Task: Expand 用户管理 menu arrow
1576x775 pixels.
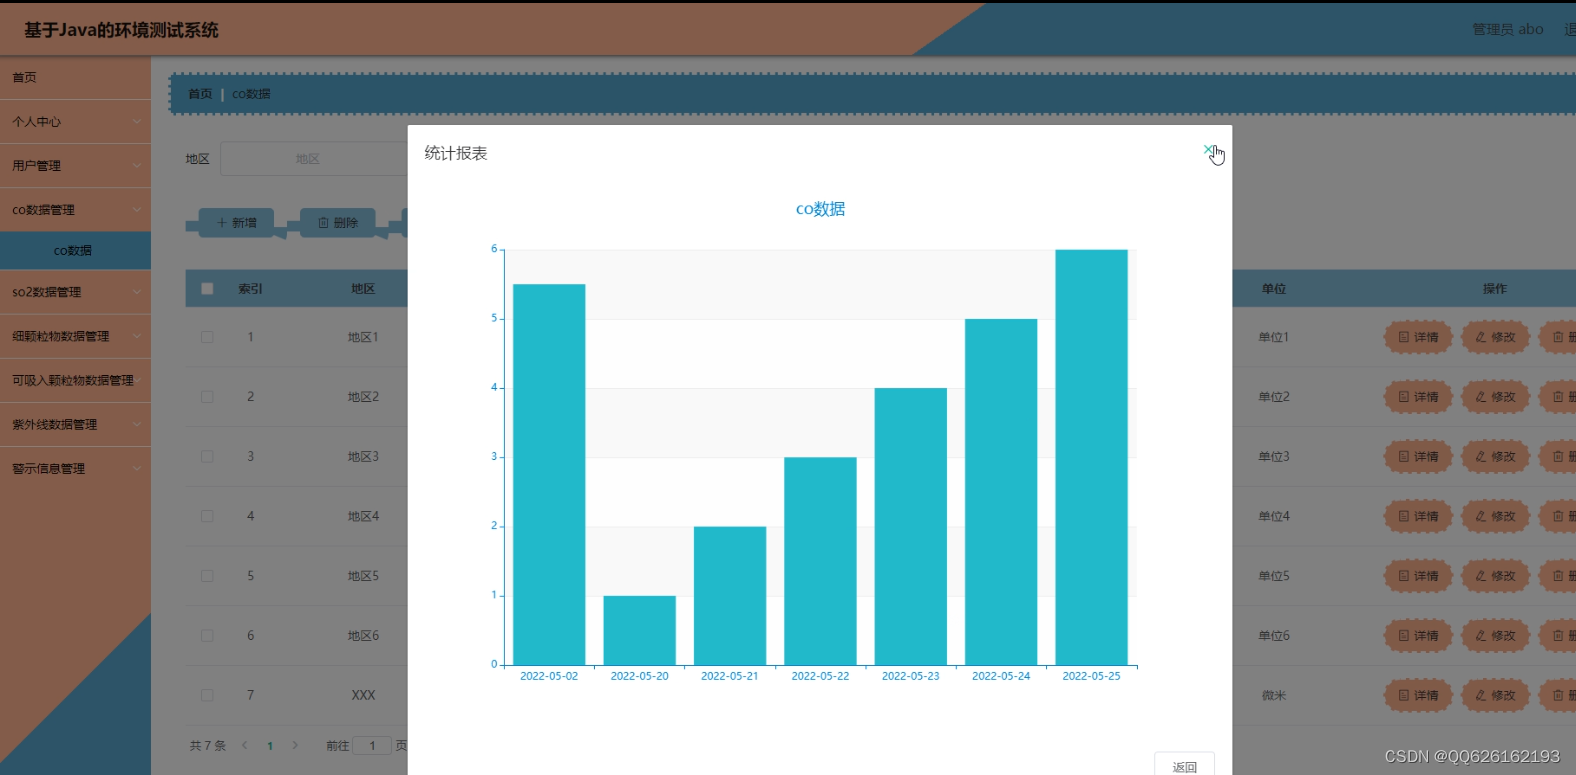Action: (x=137, y=166)
